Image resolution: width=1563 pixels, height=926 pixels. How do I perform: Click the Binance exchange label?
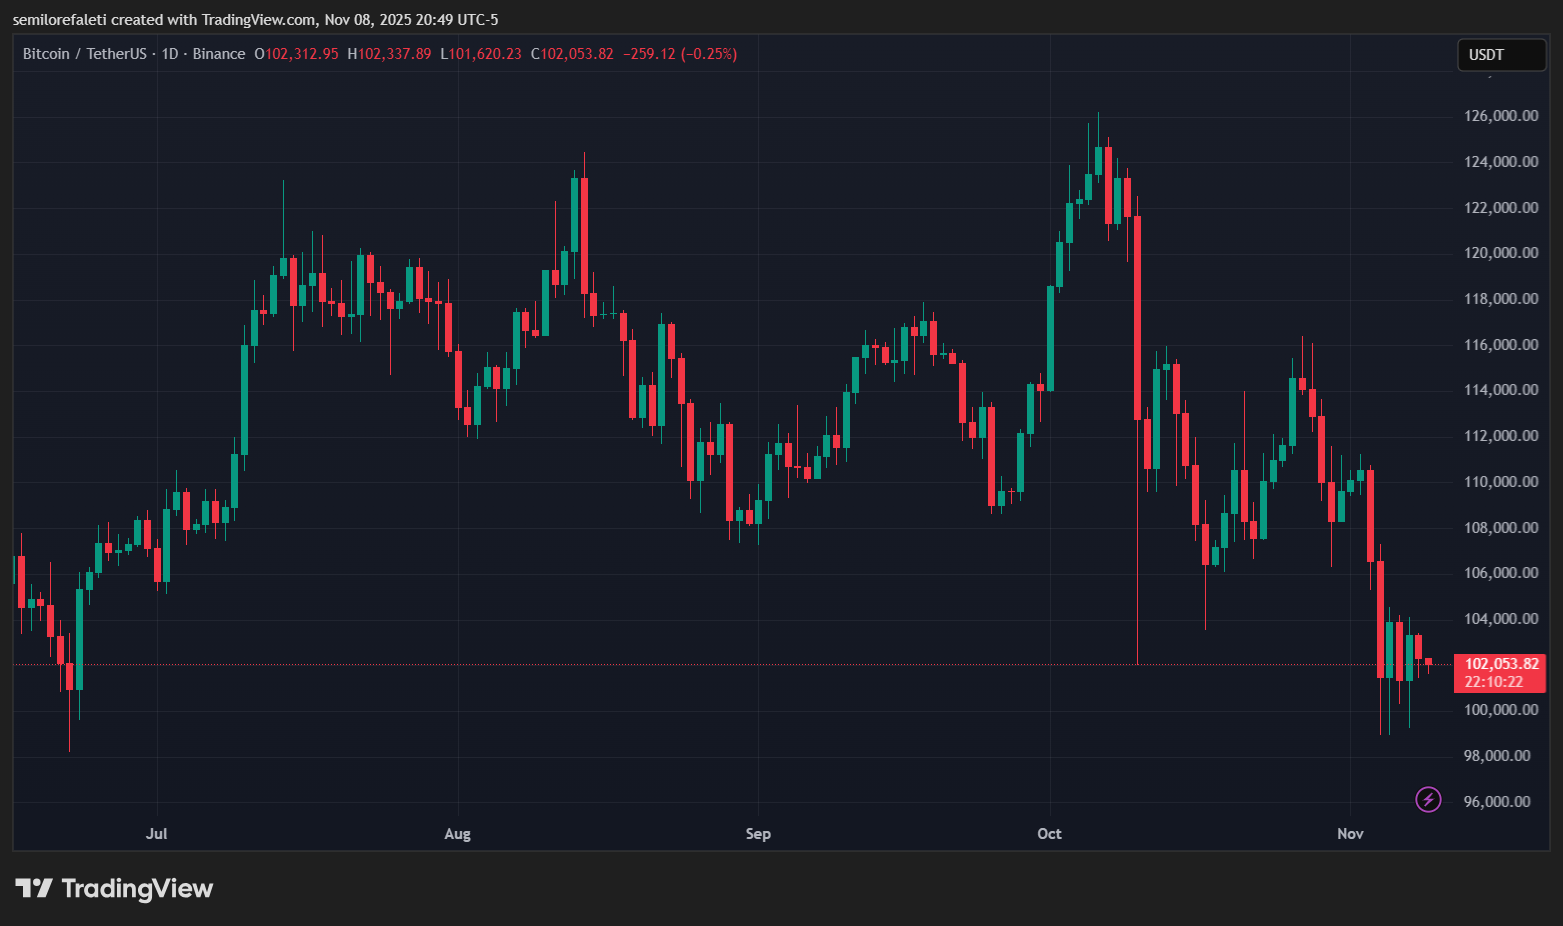tap(219, 54)
